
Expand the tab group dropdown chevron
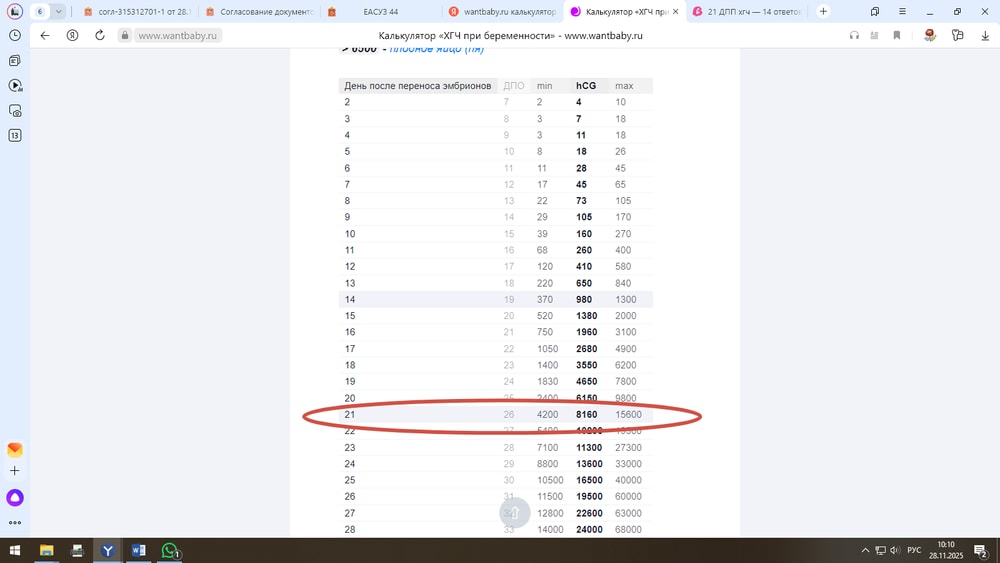[x=59, y=12]
